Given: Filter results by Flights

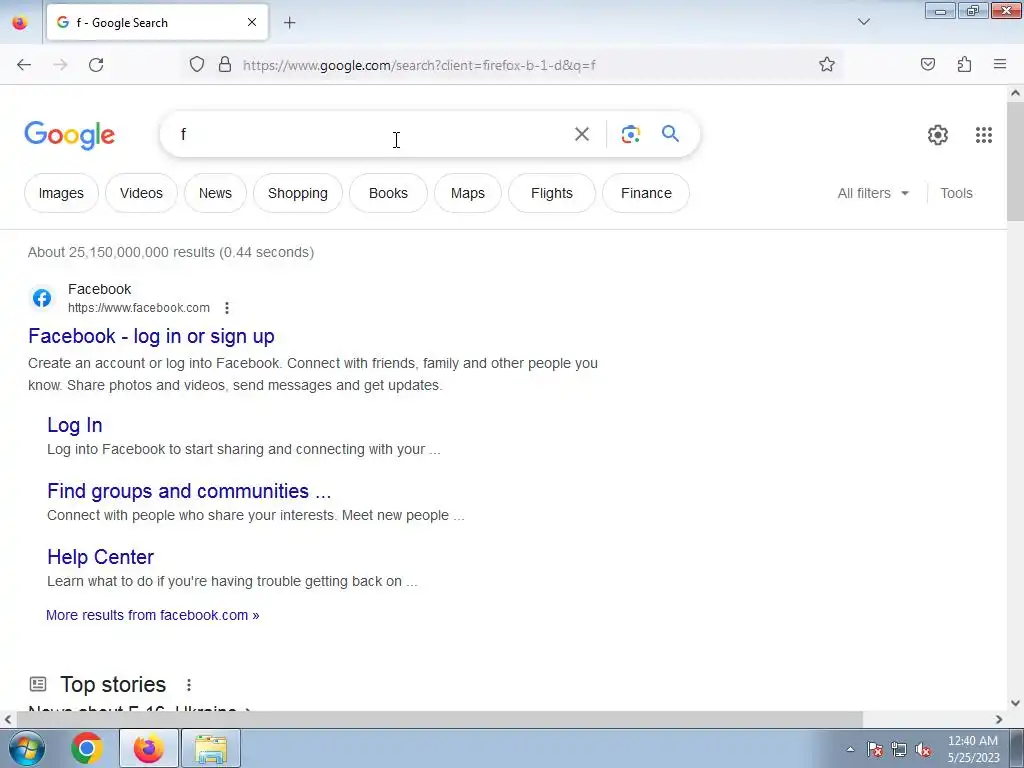Looking at the screenshot, I should 552,193.
